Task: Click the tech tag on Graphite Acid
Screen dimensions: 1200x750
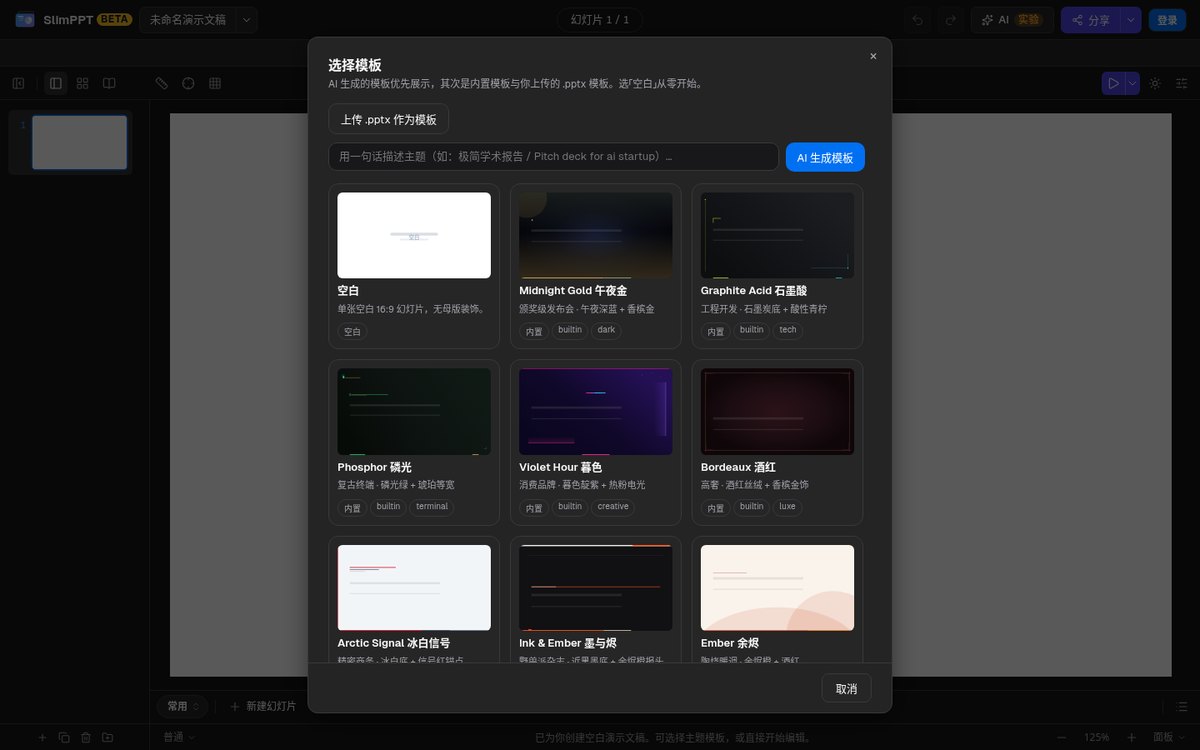Action: pyautogui.click(x=788, y=330)
